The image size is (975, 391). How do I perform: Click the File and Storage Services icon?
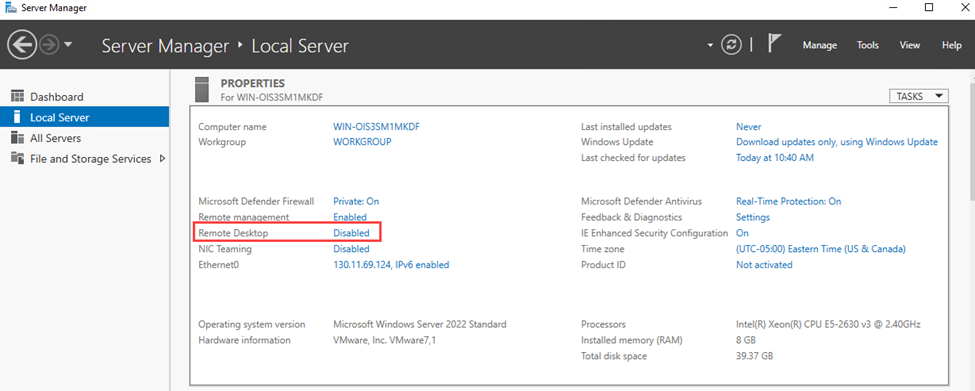point(17,159)
